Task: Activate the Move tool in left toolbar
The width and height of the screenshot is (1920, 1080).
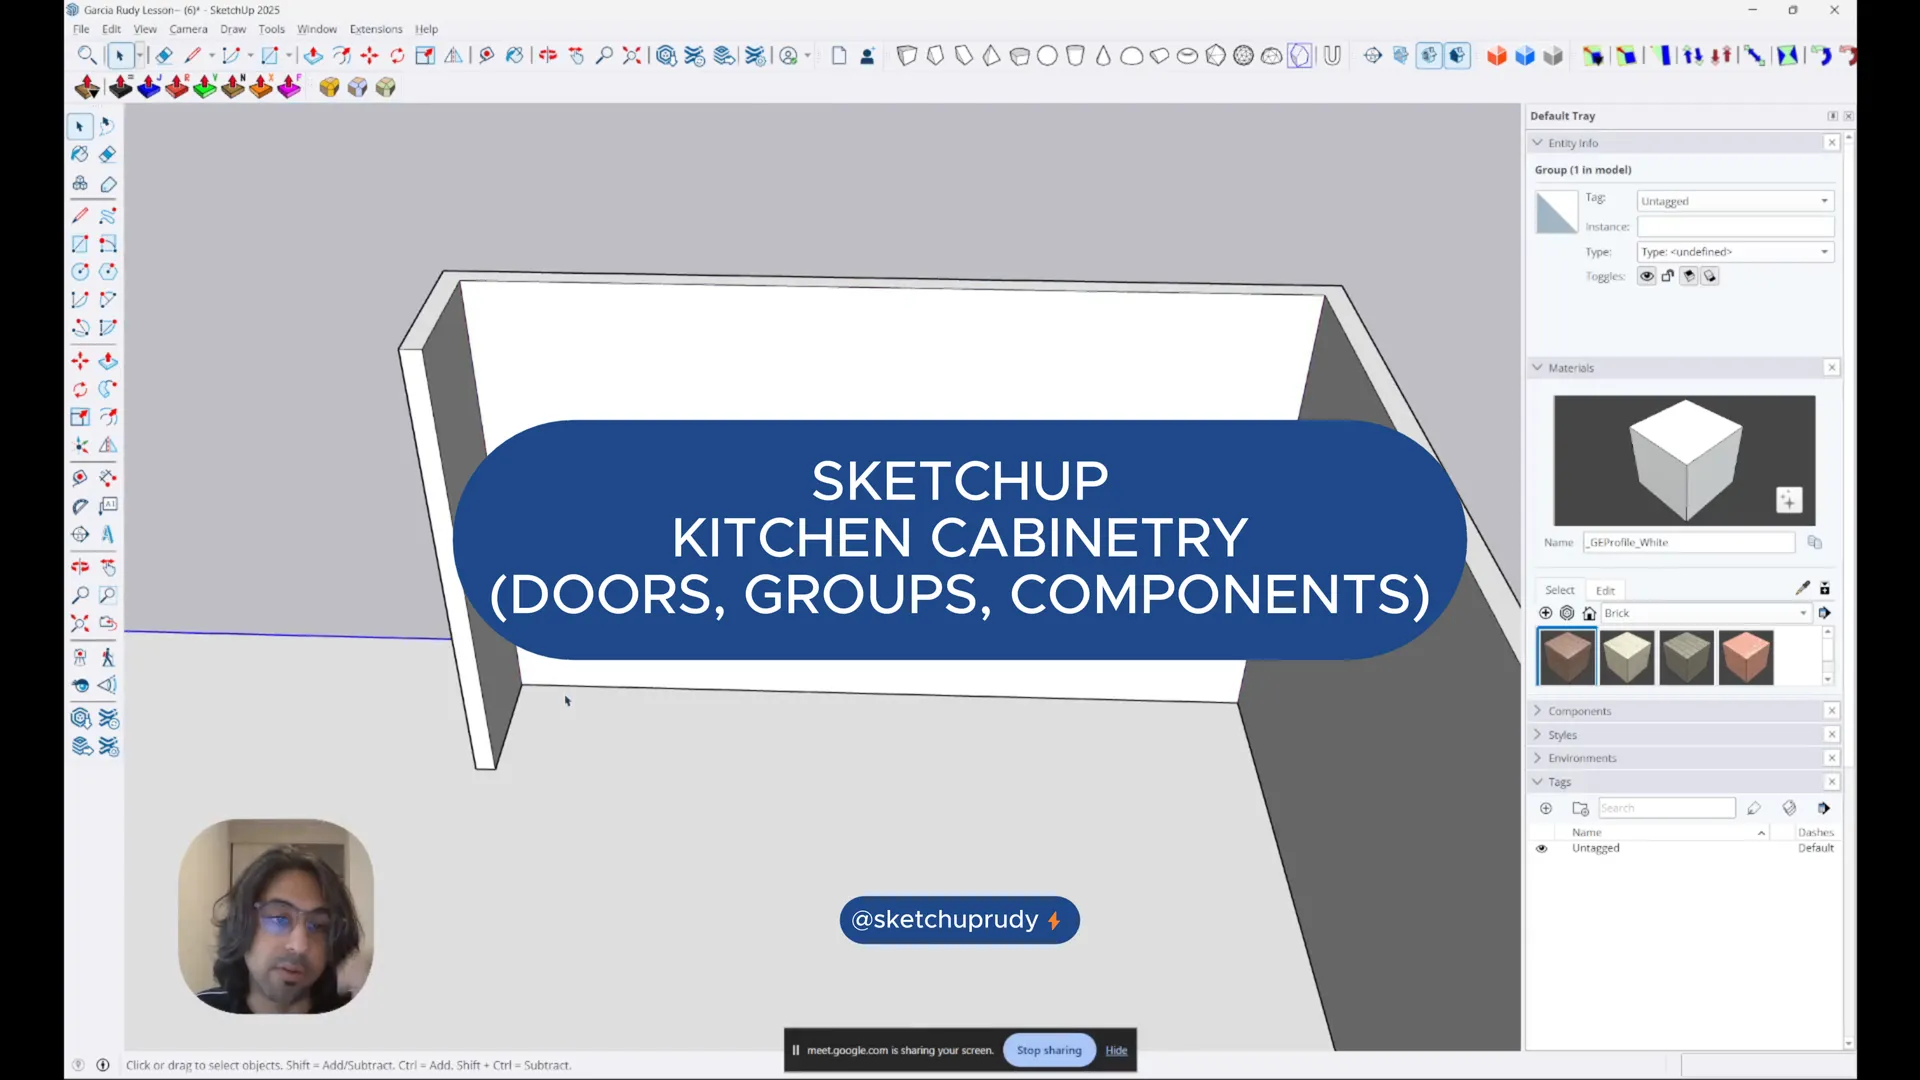Action: tap(80, 361)
